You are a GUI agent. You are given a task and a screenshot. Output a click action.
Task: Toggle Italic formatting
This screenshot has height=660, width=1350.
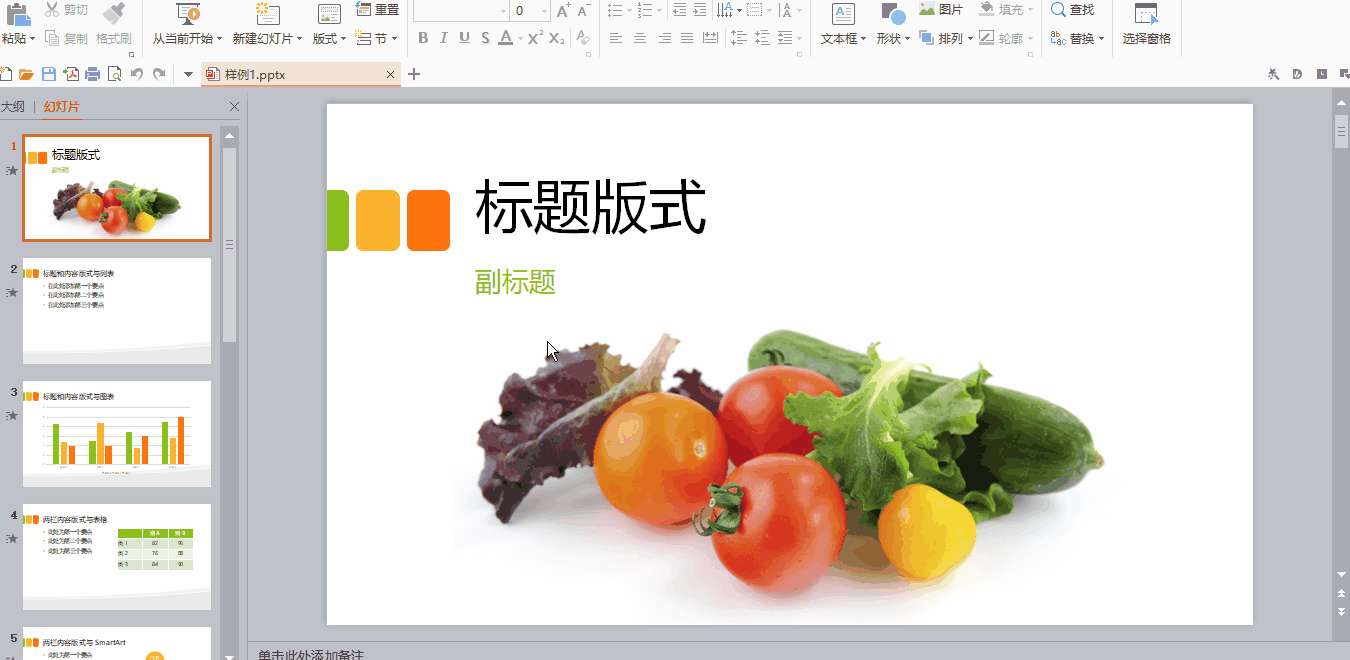click(444, 38)
